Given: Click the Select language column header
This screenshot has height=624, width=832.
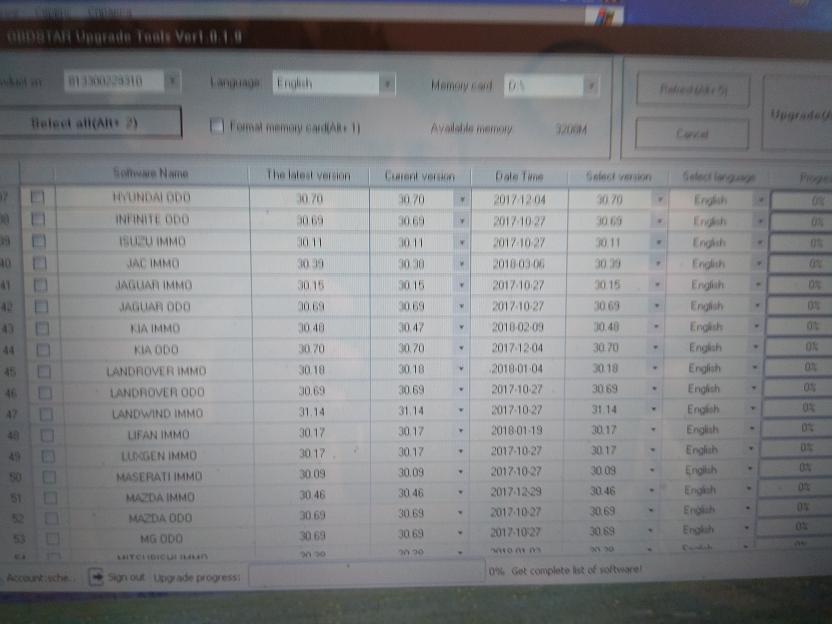Looking at the screenshot, I should (x=718, y=177).
